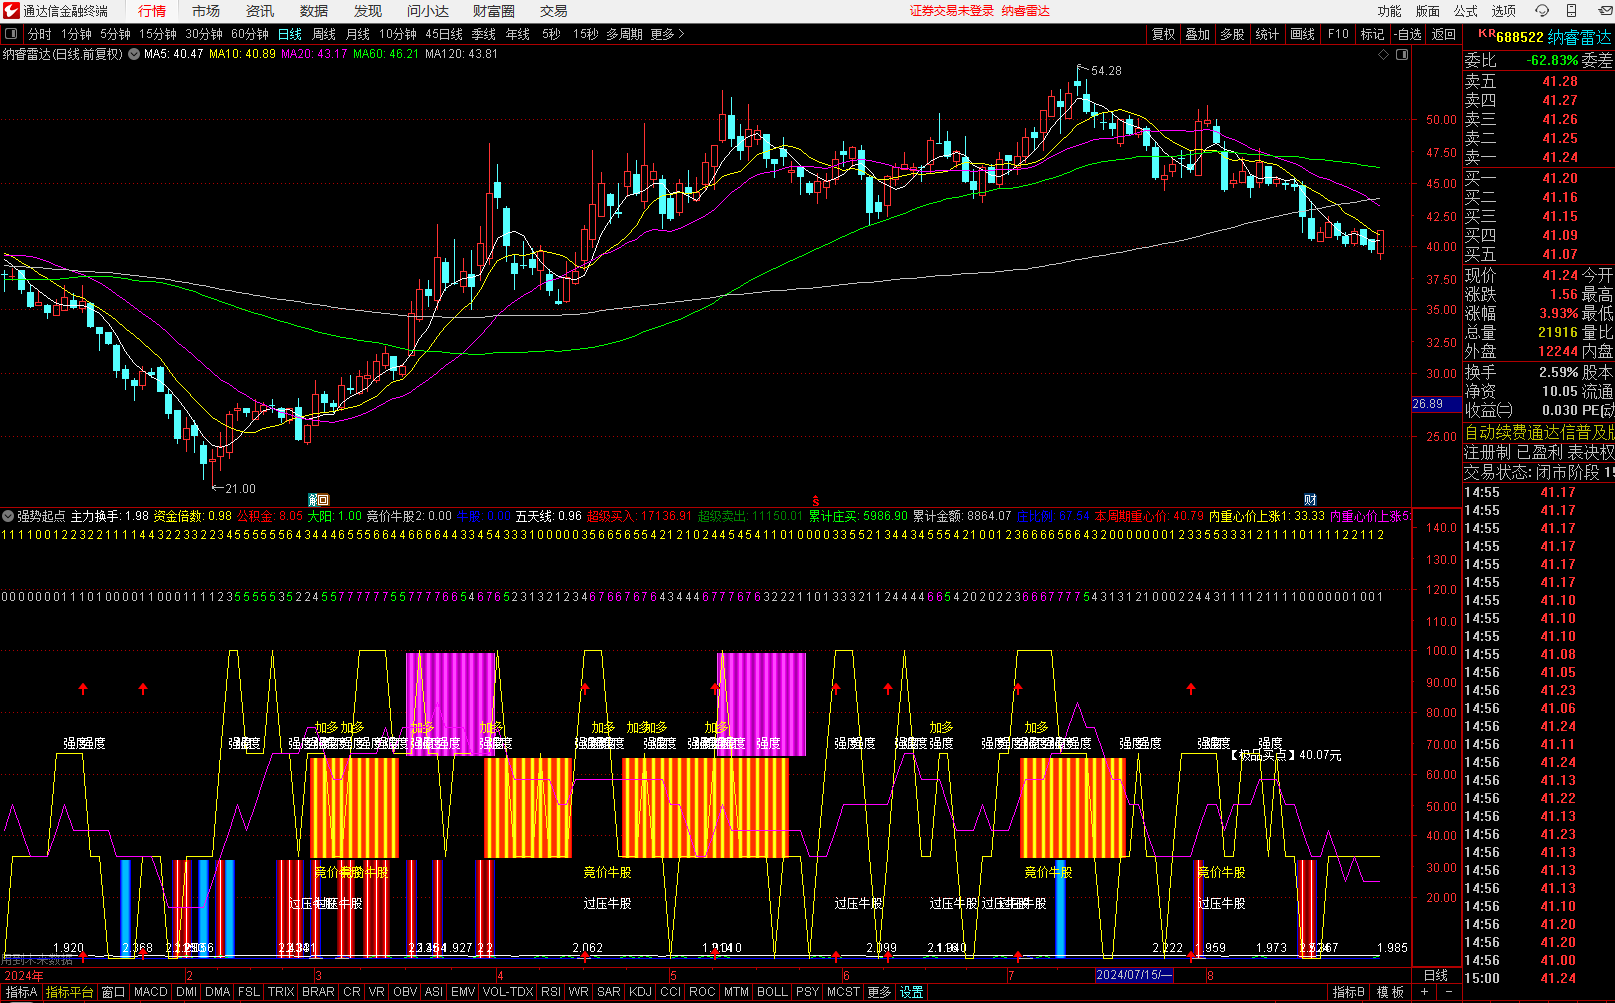The height and width of the screenshot is (1003, 1615).
Task: Expand the 纳睿雷达 main chart indicator menu
Action: [x=134, y=54]
